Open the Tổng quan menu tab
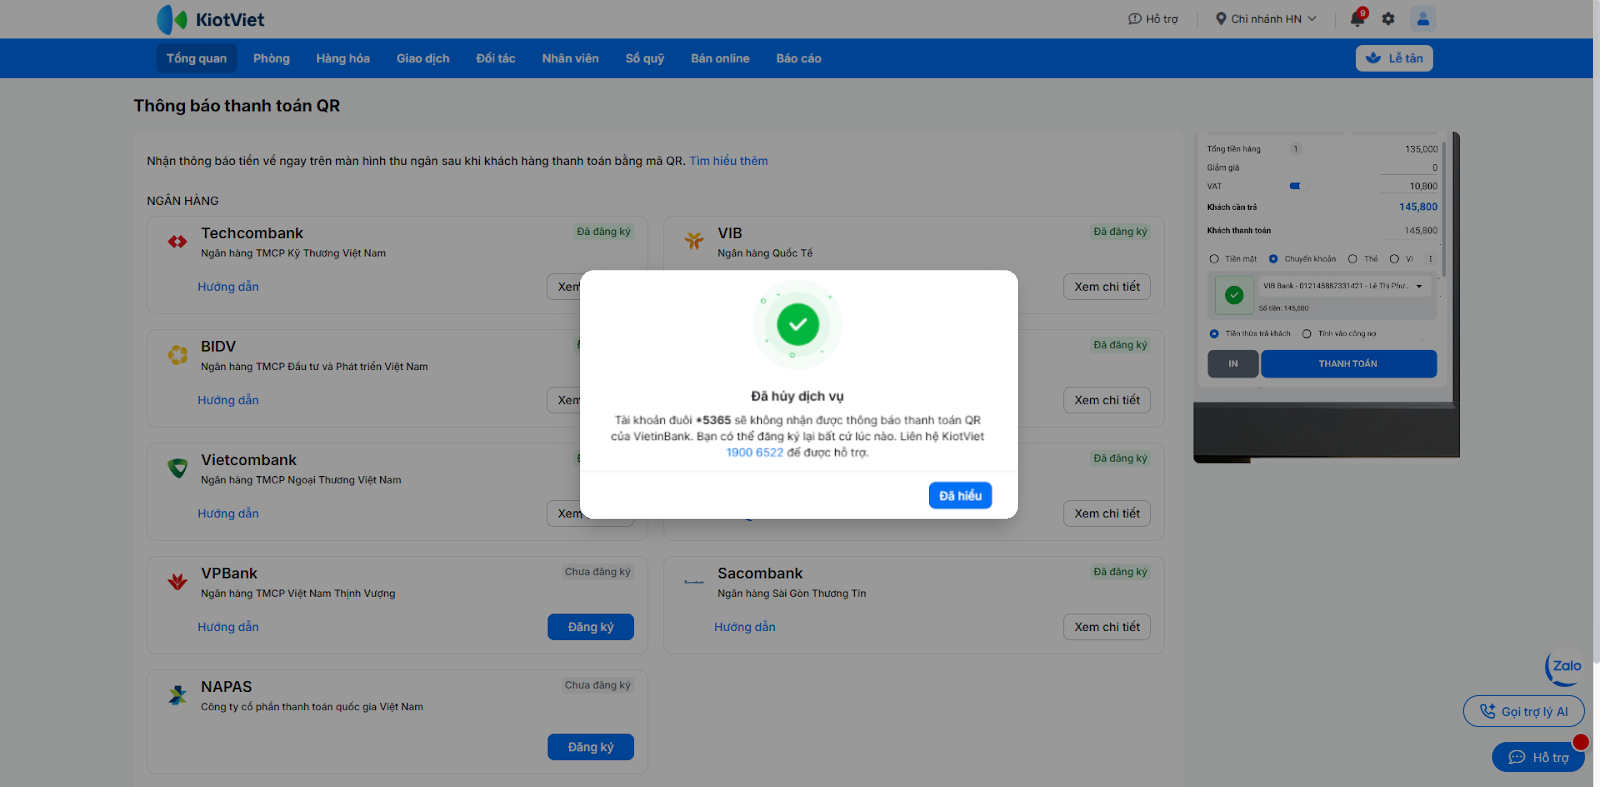Viewport: 1600px width, 787px height. point(196,58)
